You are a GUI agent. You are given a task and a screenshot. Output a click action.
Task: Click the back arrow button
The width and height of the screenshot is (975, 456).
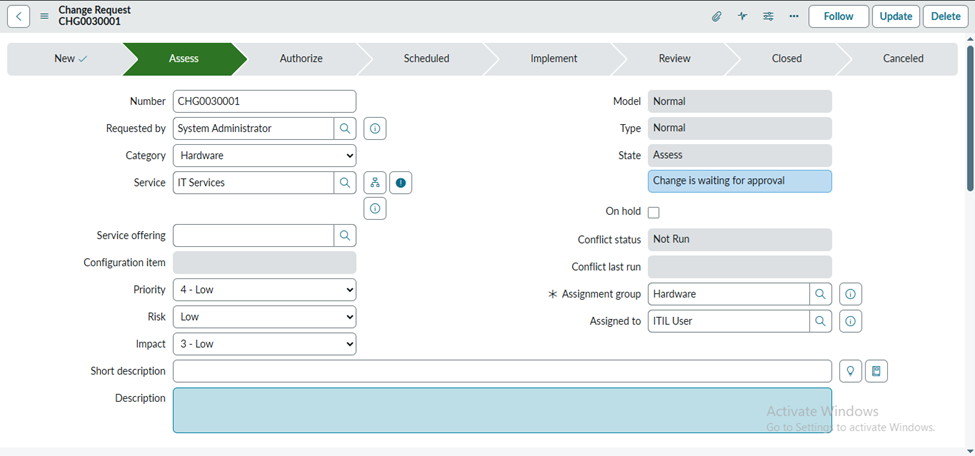pos(20,16)
